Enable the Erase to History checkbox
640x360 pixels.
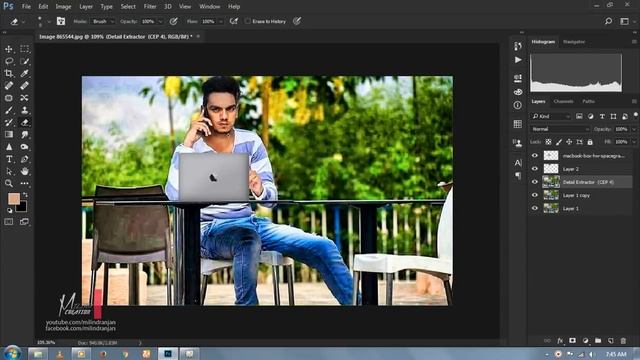pyautogui.click(x=248, y=21)
